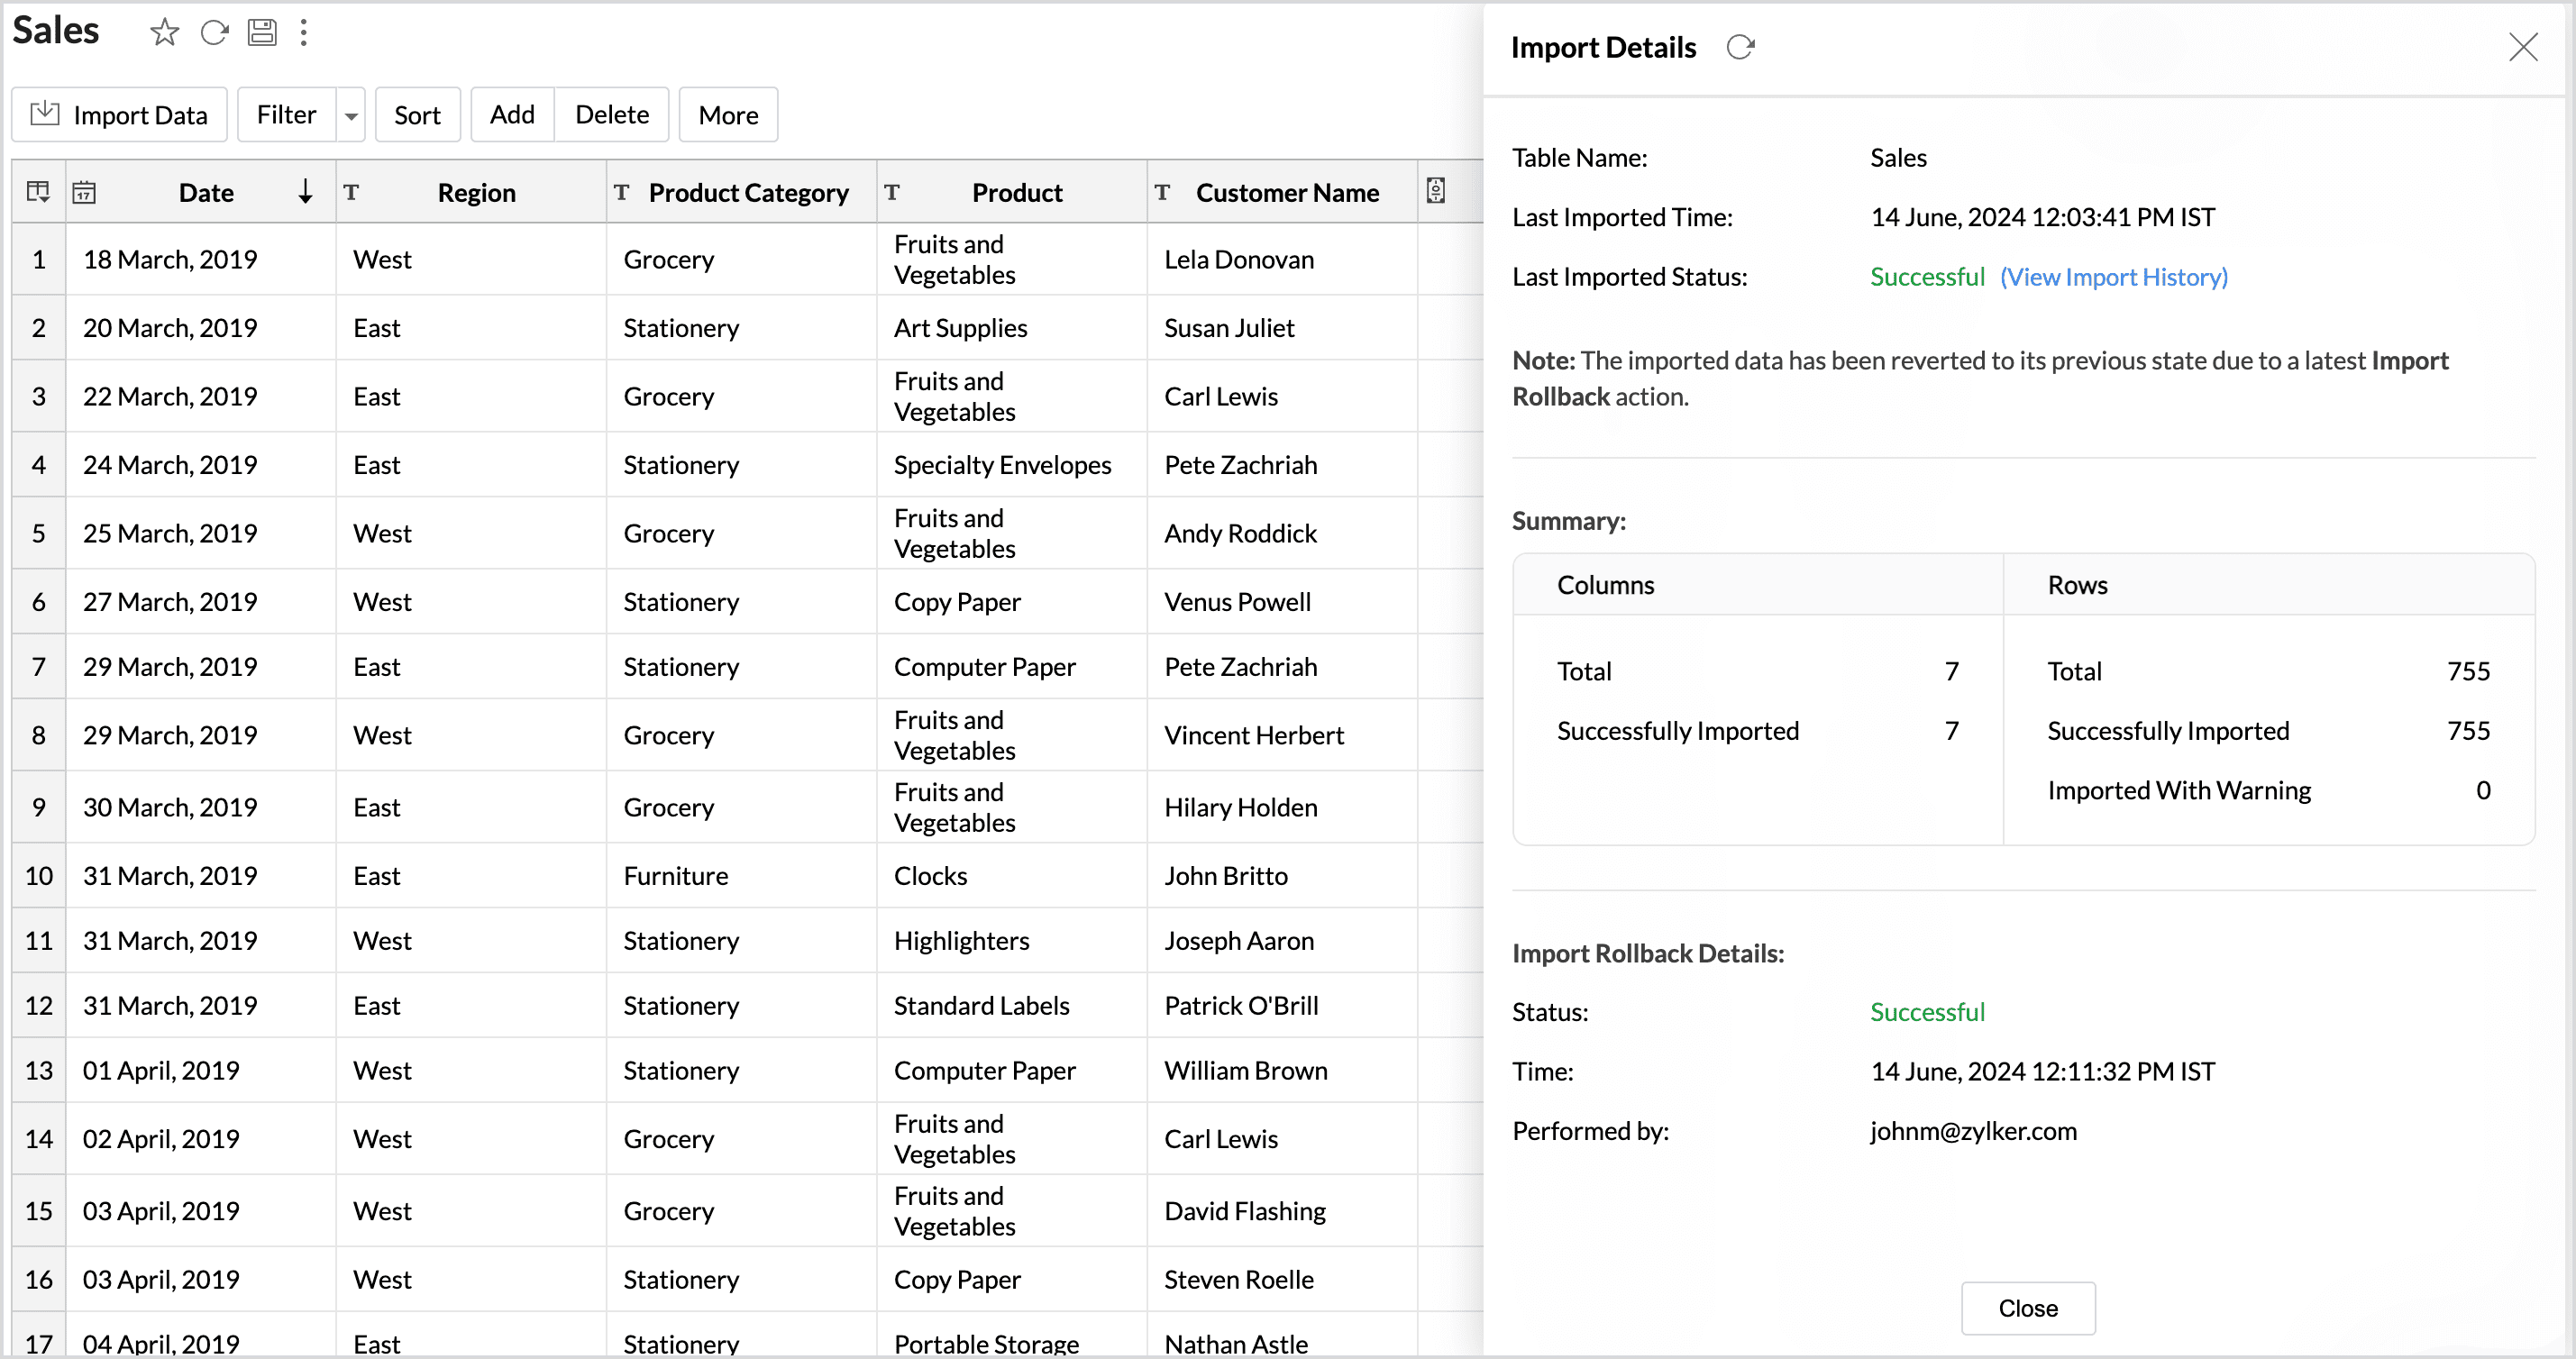This screenshot has height=1359, width=2576.
Task: Select row number 5 header
Action: pyautogui.click(x=39, y=533)
